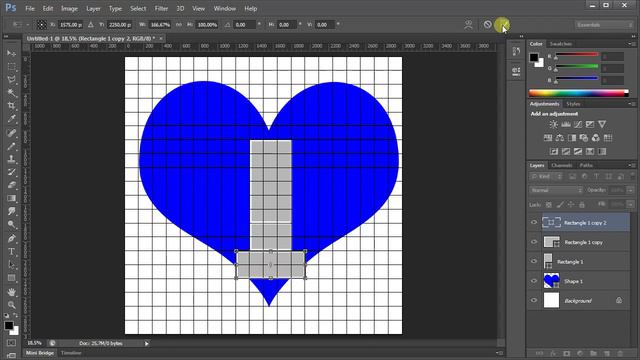Open the Color panel options menu
Viewport: 640px width, 360px height.
tap(631, 44)
